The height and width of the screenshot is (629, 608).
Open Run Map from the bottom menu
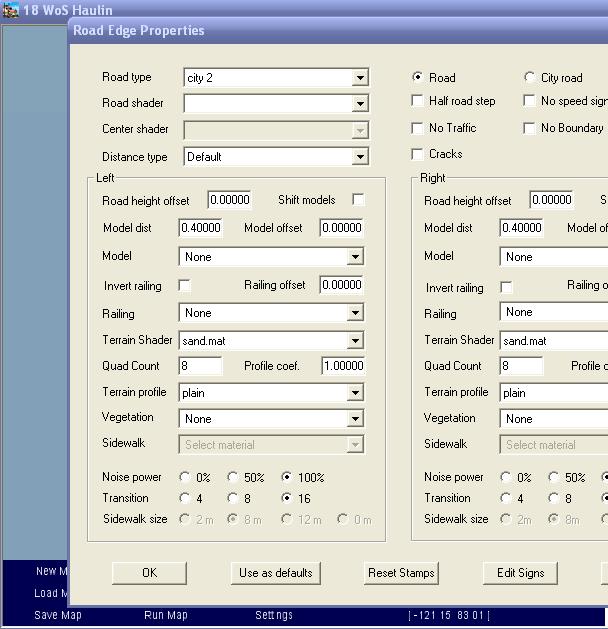pos(166,615)
